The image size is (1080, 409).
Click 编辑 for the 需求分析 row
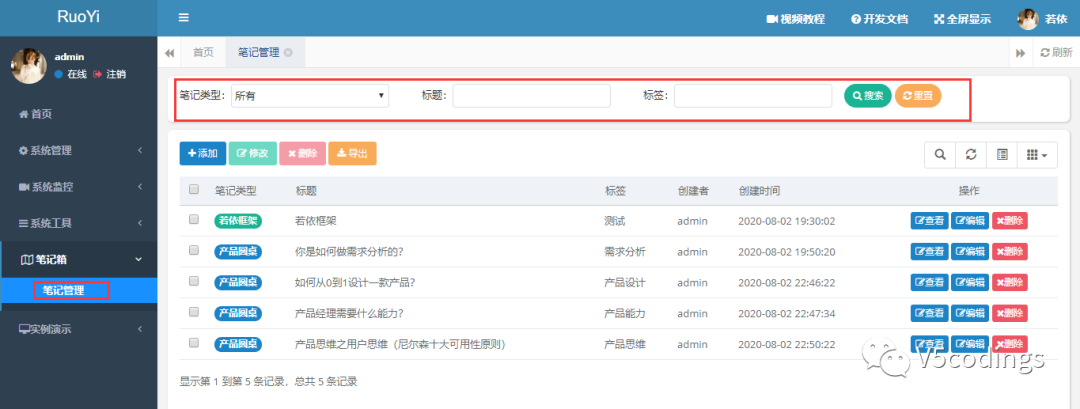point(970,252)
